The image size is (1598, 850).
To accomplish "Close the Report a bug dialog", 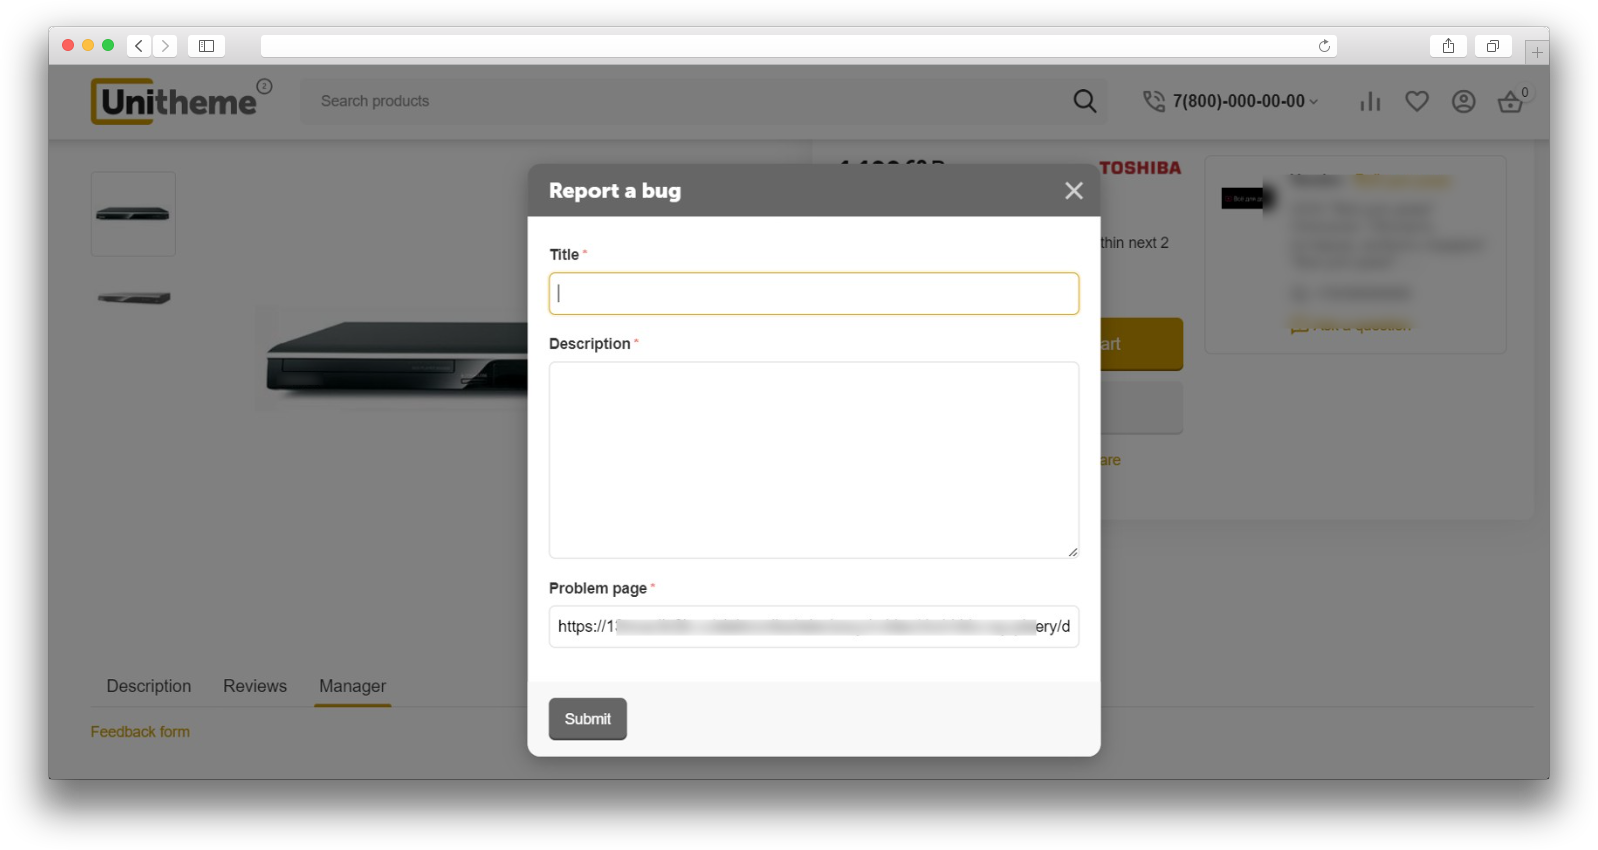I will tap(1074, 191).
